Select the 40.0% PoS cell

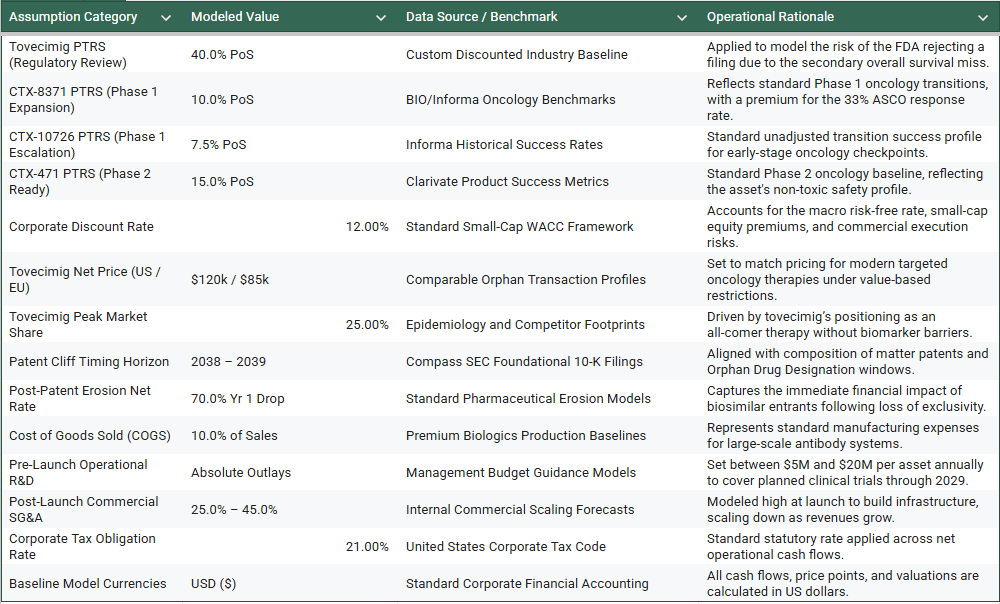coord(290,55)
